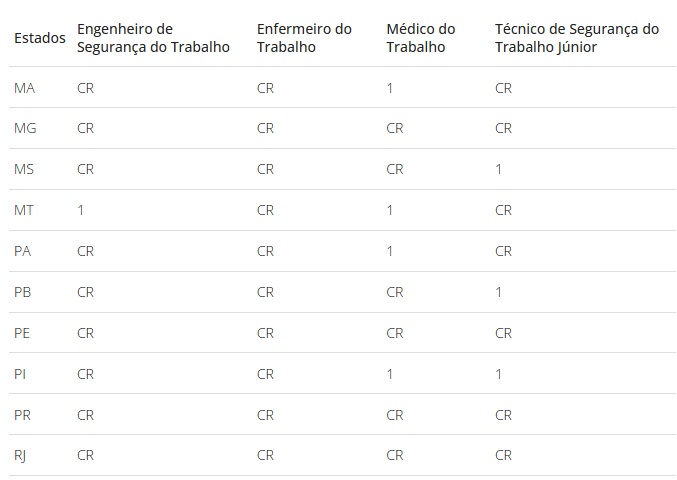Click the Enfermeiro do Trabalho column header
This screenshot has height=480, width=677.
304,38
